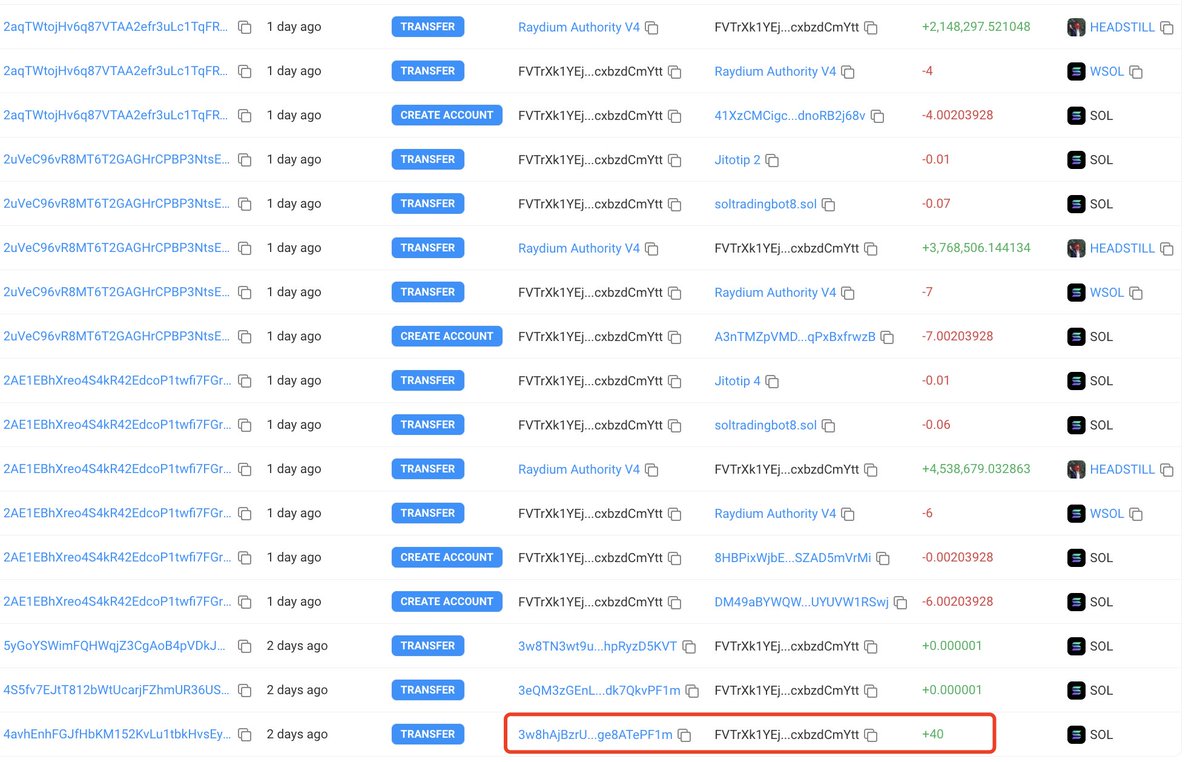Viewport: 1200px width, 762px height.
Task: Open WSOL token link in -6 row
Action: [1107, 513]
